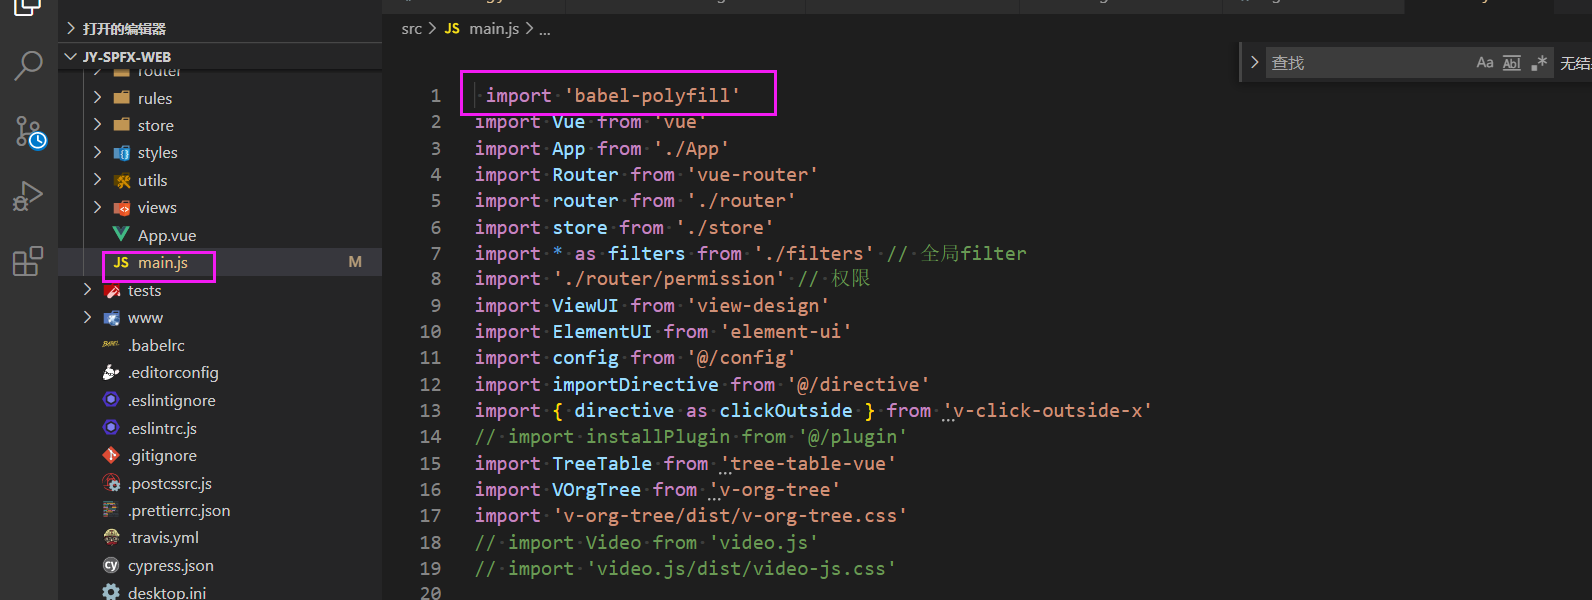1592x600 pixels.
Task: Click the .babelrc file icon
Action: (111, 345)
